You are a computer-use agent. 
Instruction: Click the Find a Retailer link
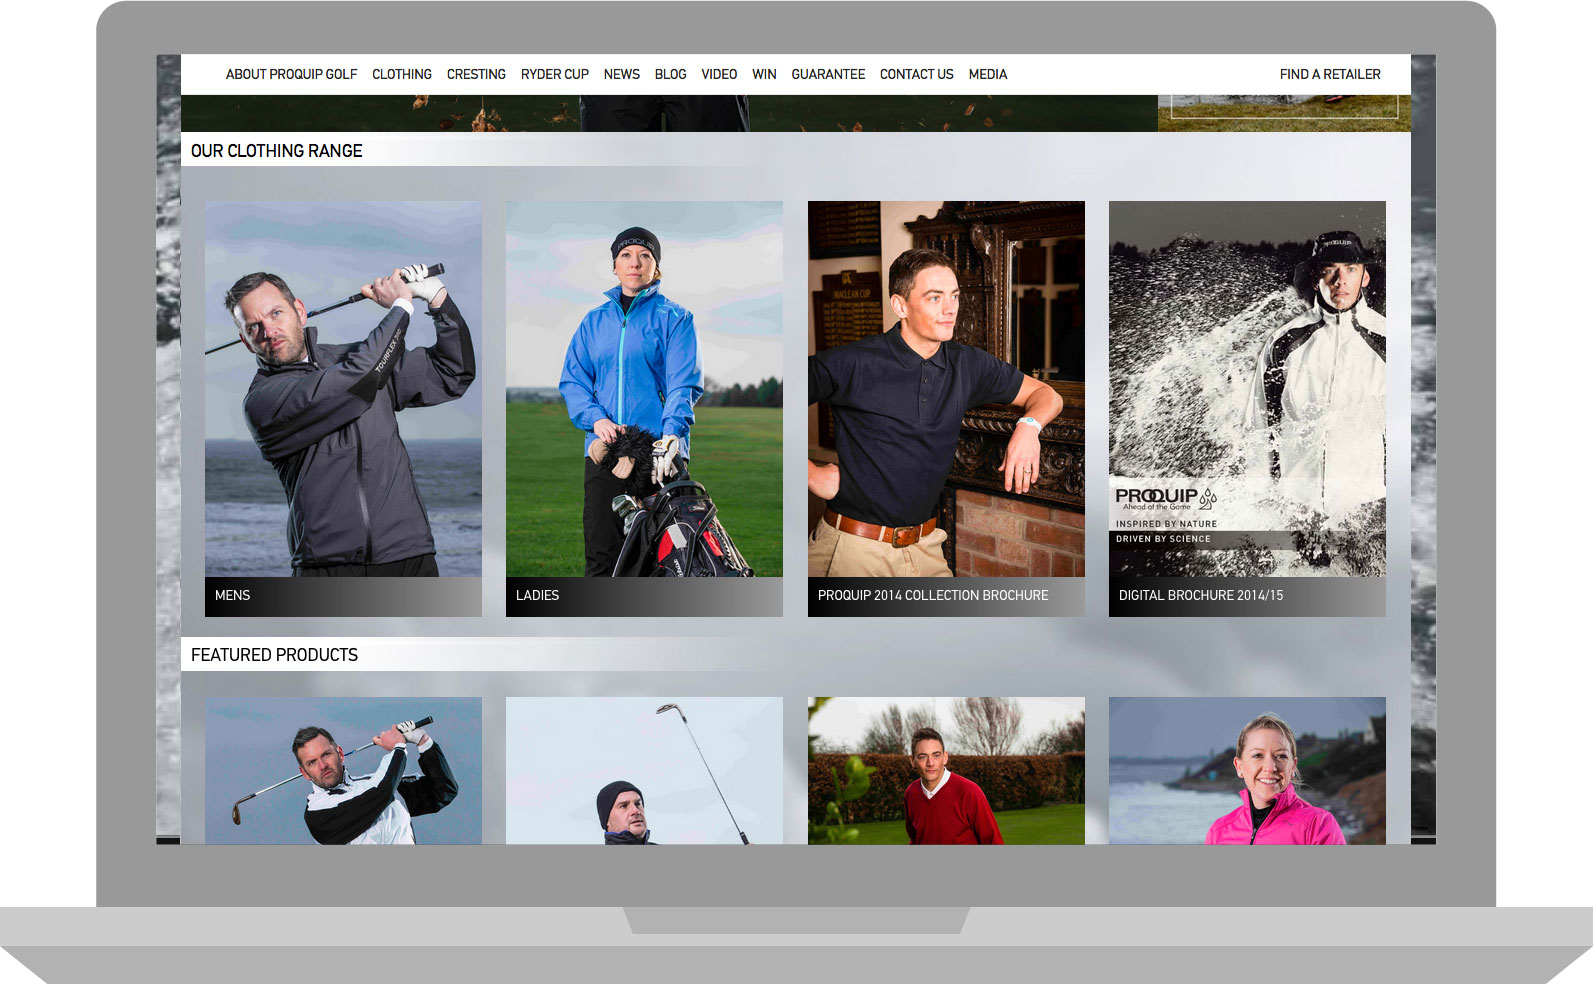point(1330,74)
